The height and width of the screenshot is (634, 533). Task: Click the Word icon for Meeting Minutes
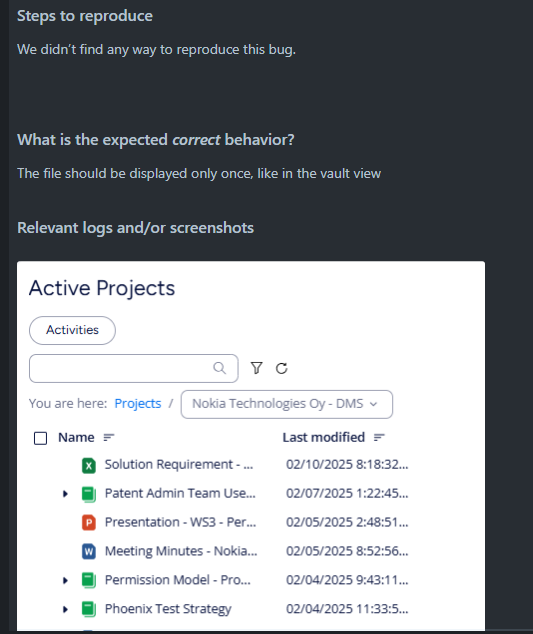coord(89,551)
